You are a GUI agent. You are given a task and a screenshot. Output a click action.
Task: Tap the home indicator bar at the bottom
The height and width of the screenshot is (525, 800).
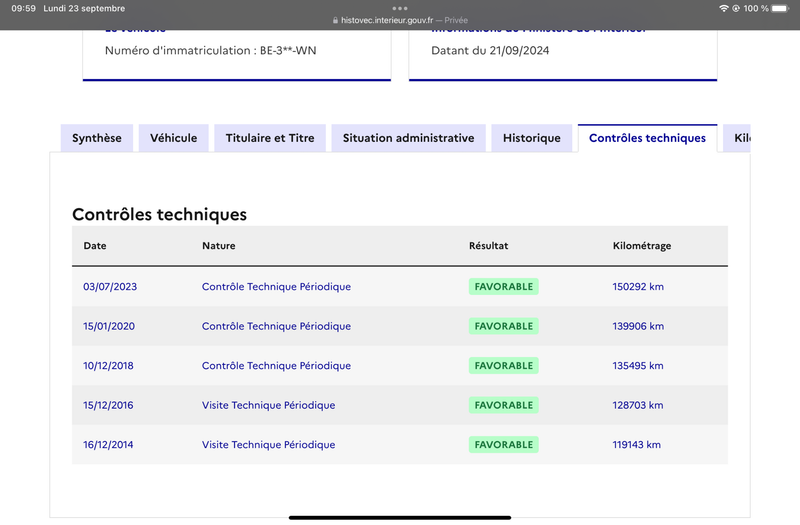tap(400, 518)
